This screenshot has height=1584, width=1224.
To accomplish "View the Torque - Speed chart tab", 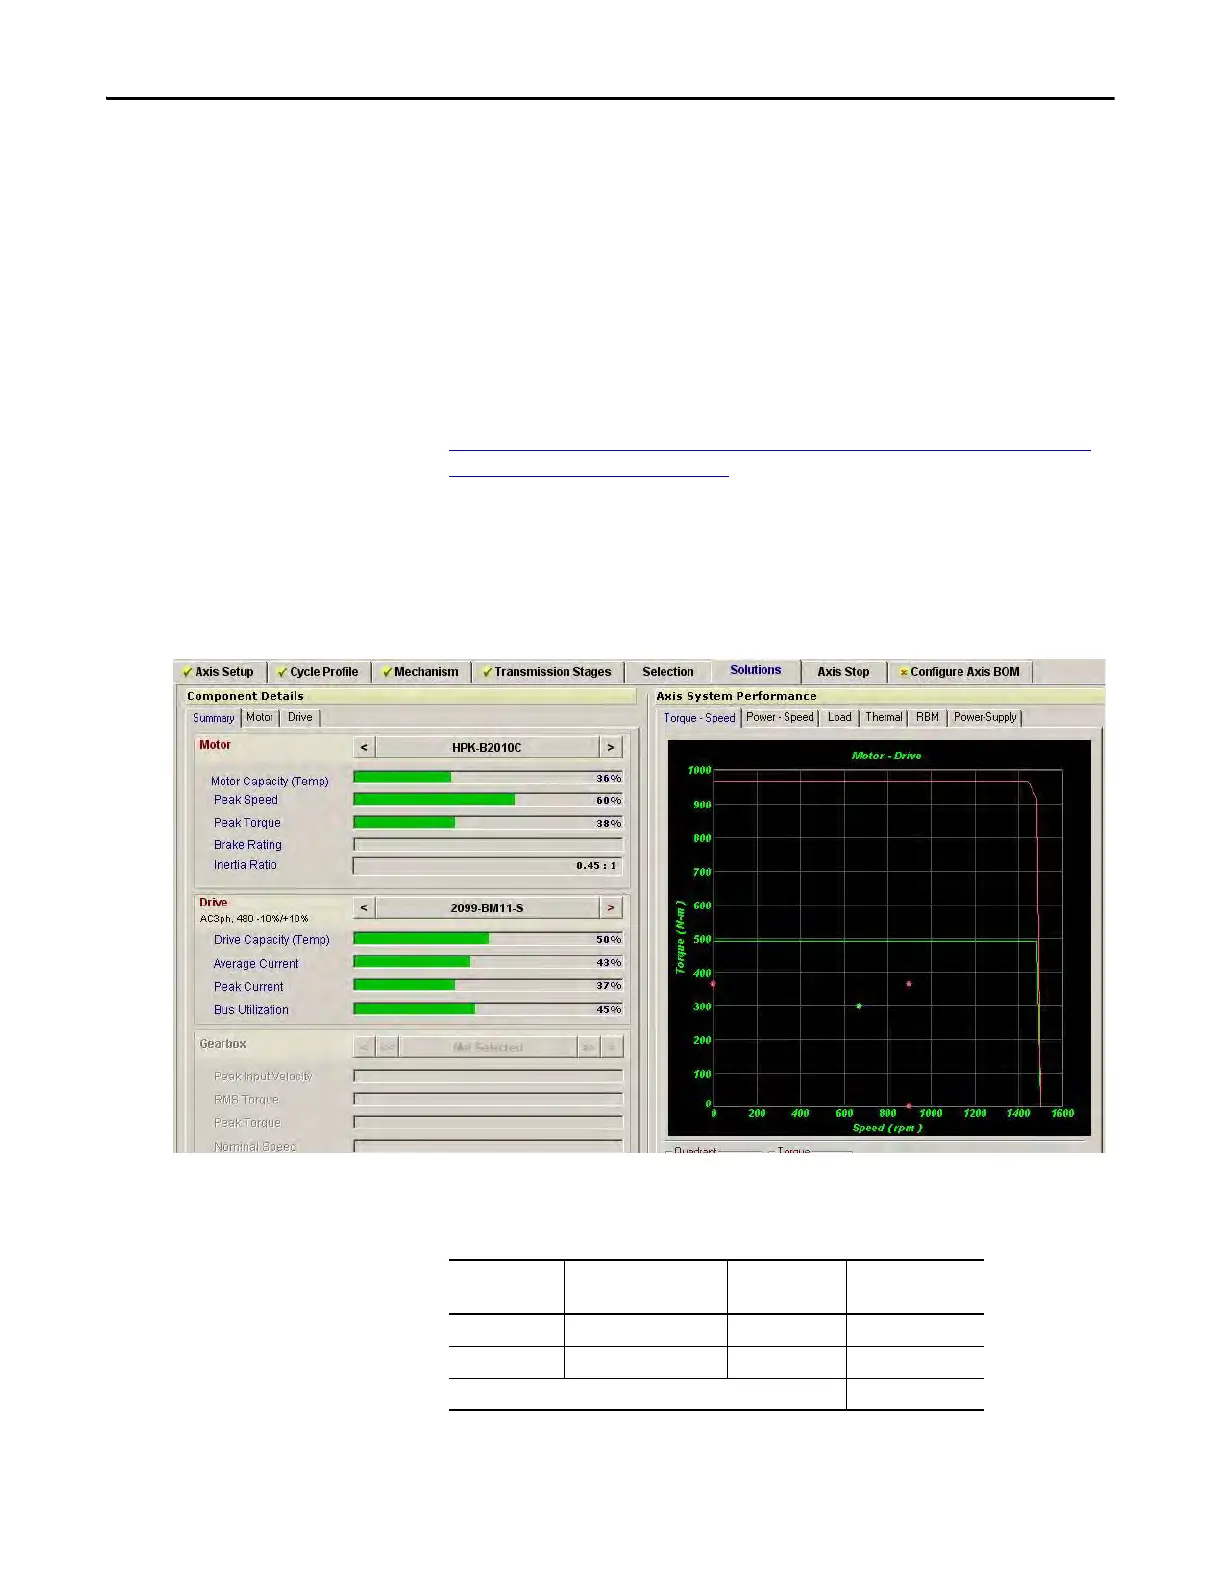I will click(699, 718).
